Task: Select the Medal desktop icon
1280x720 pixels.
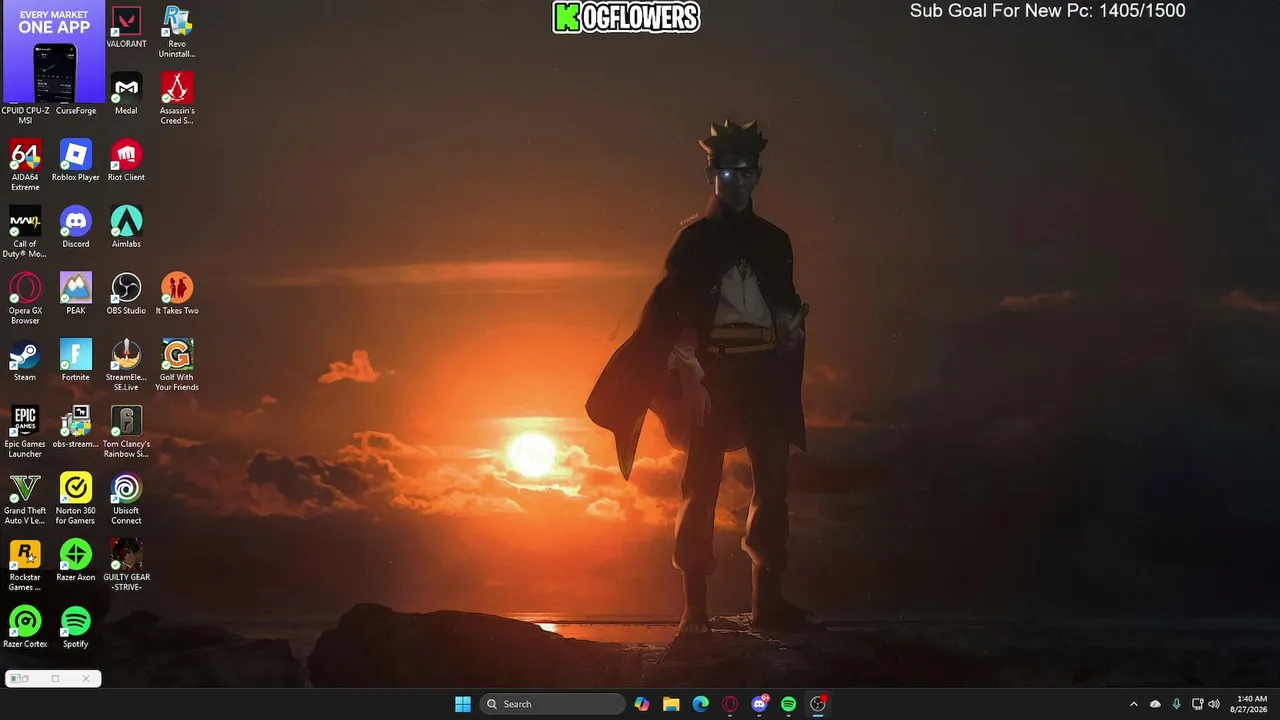Action: (x=126, y=94)
